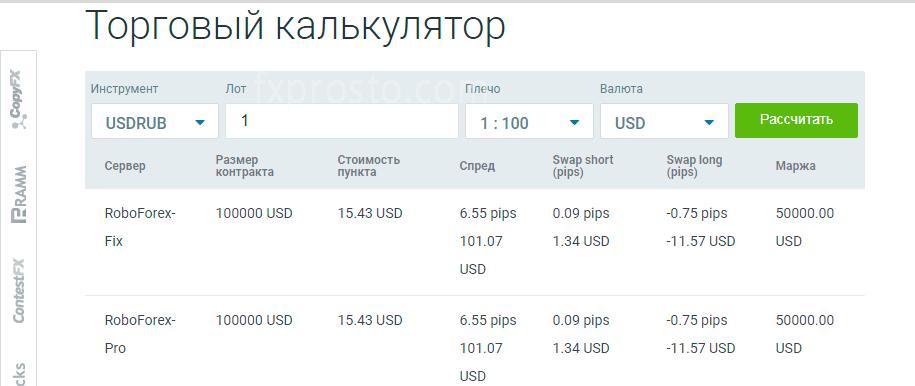915x386 pixels.
Task: Select the RoboForex-Pro server row
Action: [475, 341]
